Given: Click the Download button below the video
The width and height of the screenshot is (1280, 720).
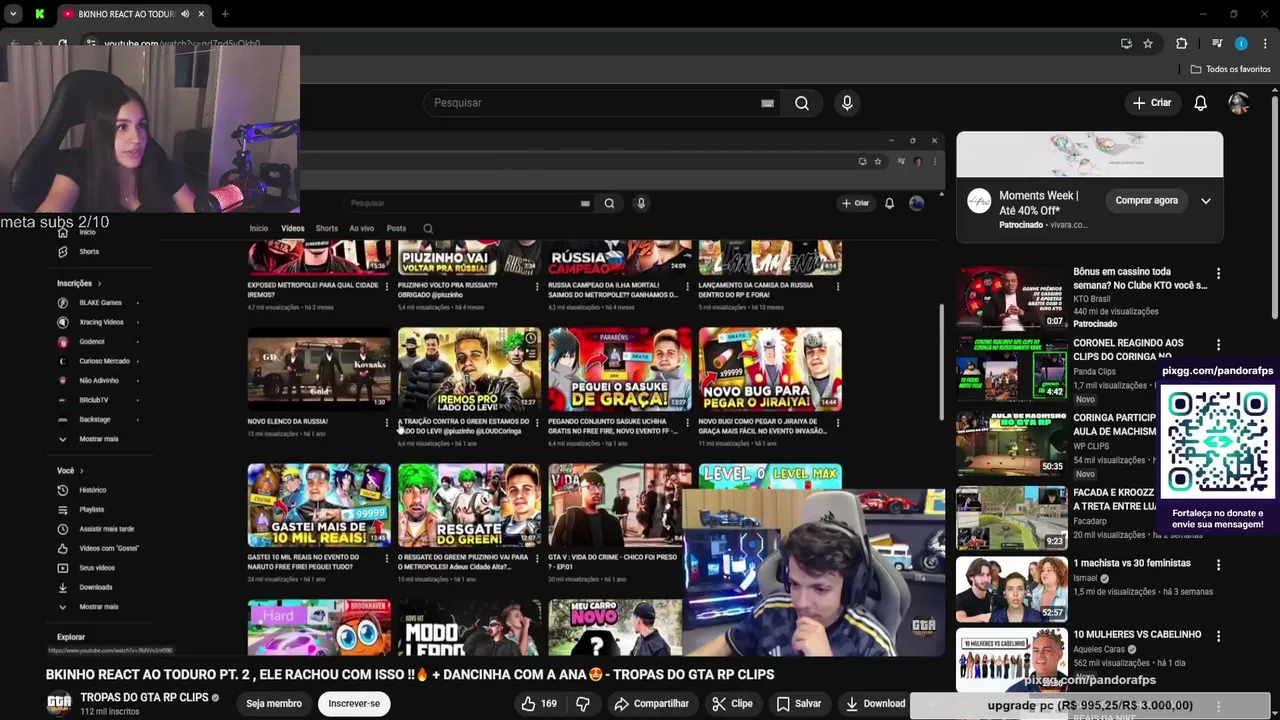Looking at the screenshot, I should coord(875,704).
